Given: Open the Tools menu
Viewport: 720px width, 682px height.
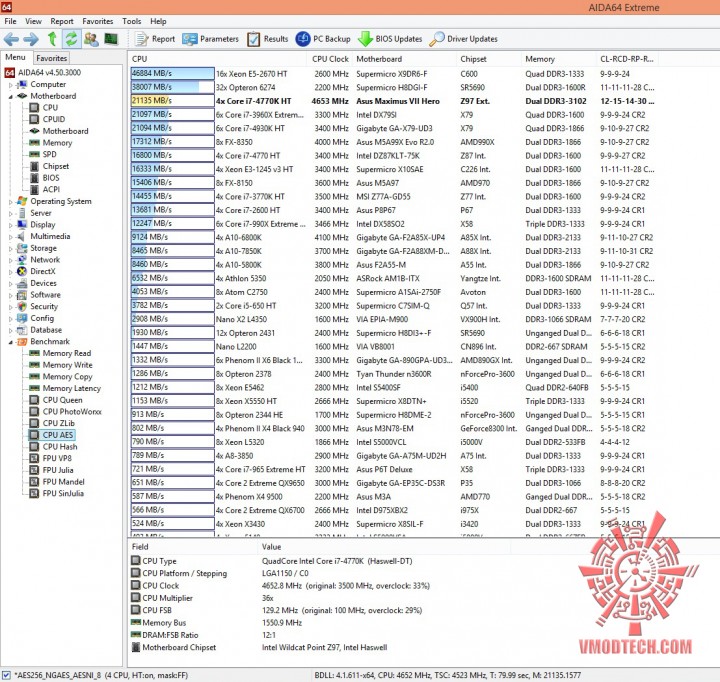Looking at the screenshot, I should click(x=131, y=21).
